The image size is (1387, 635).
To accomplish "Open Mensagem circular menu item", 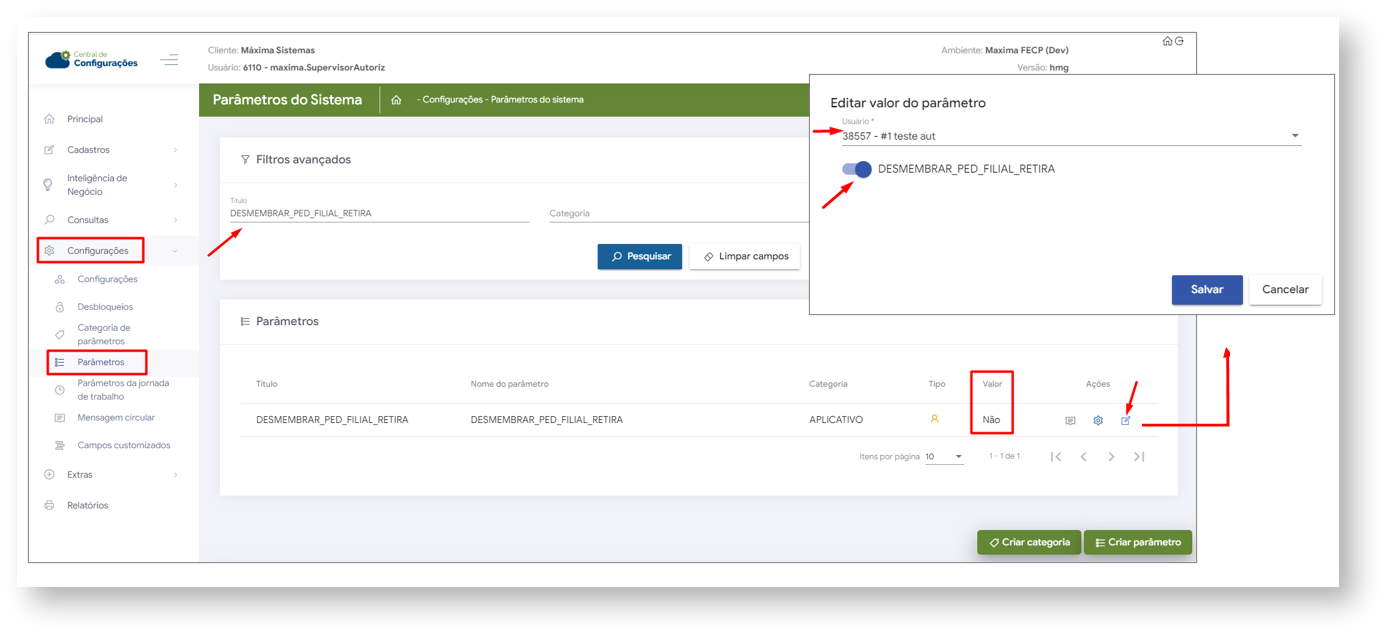I will (x=116, y=418).
